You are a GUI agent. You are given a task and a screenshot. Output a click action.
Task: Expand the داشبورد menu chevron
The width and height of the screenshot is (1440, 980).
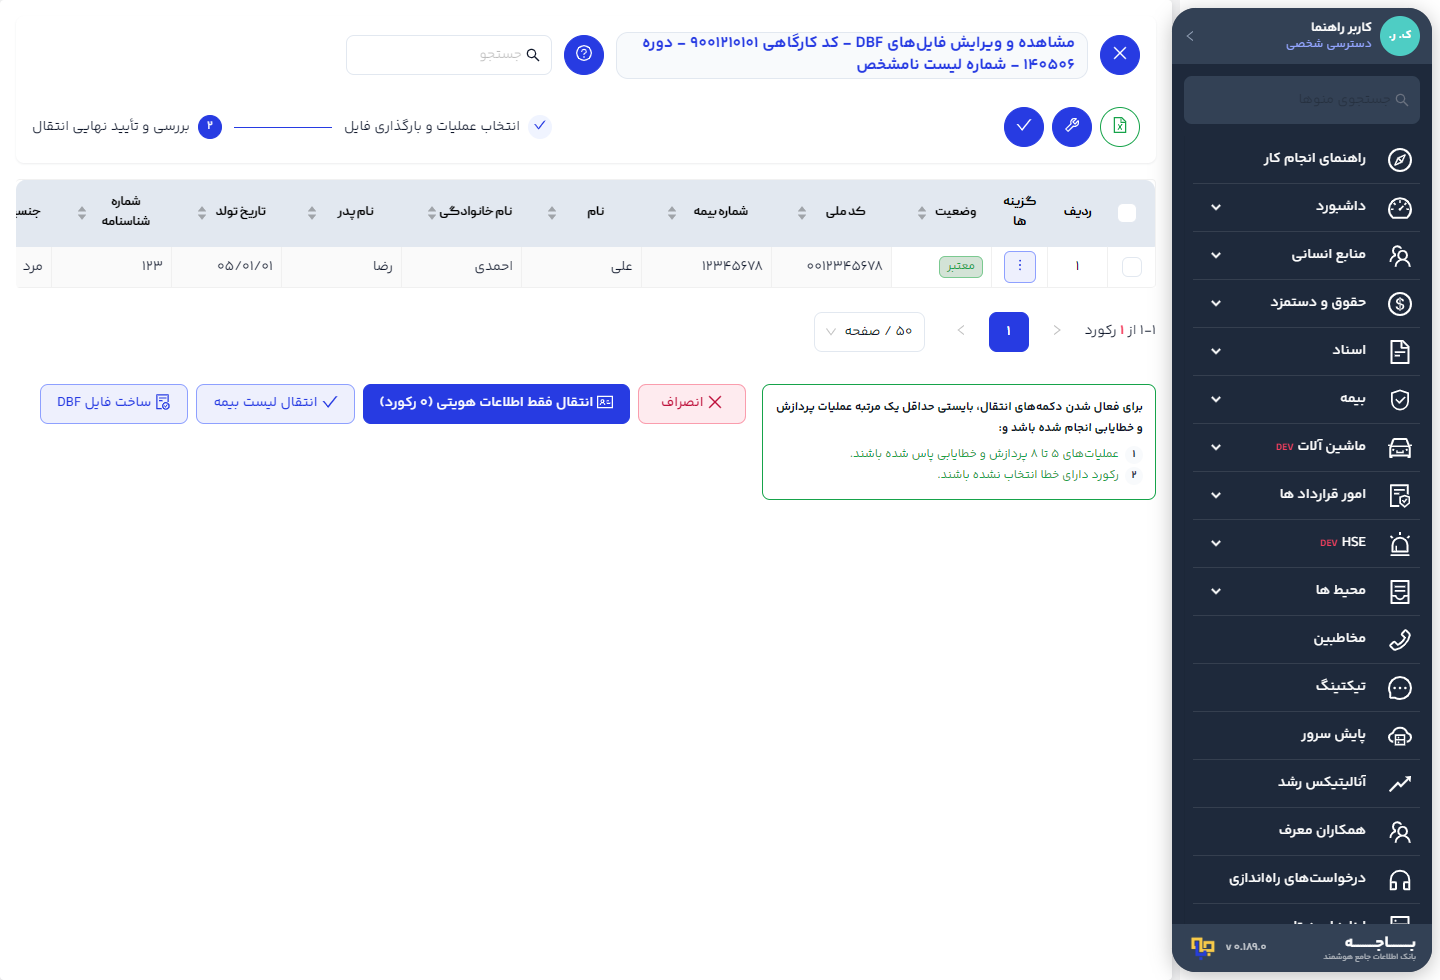pyautogui.click(x=1216, y=207)
